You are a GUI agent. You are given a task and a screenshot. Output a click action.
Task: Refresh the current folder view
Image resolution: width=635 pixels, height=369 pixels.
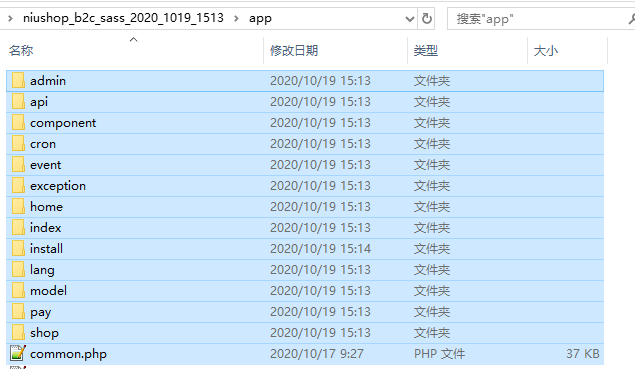[426, 19]
